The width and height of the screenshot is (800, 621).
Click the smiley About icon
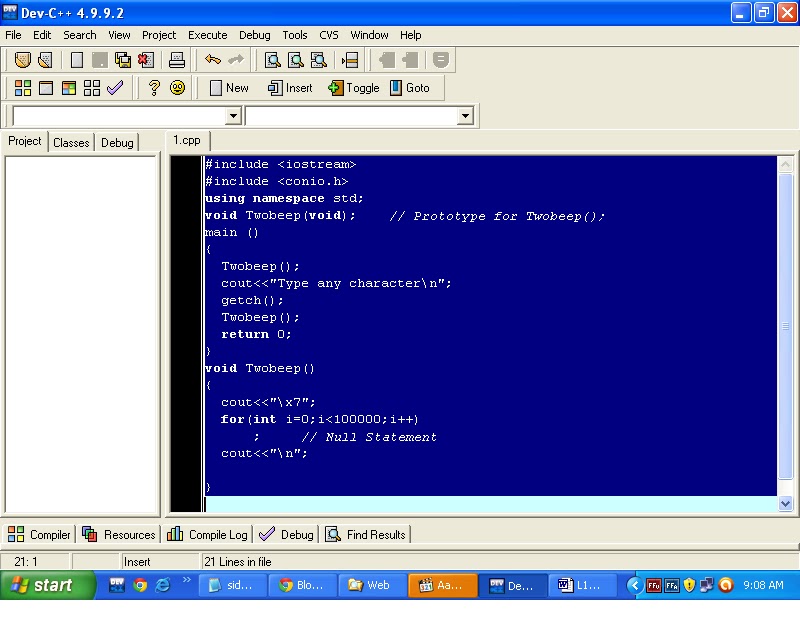coord(178,87)
